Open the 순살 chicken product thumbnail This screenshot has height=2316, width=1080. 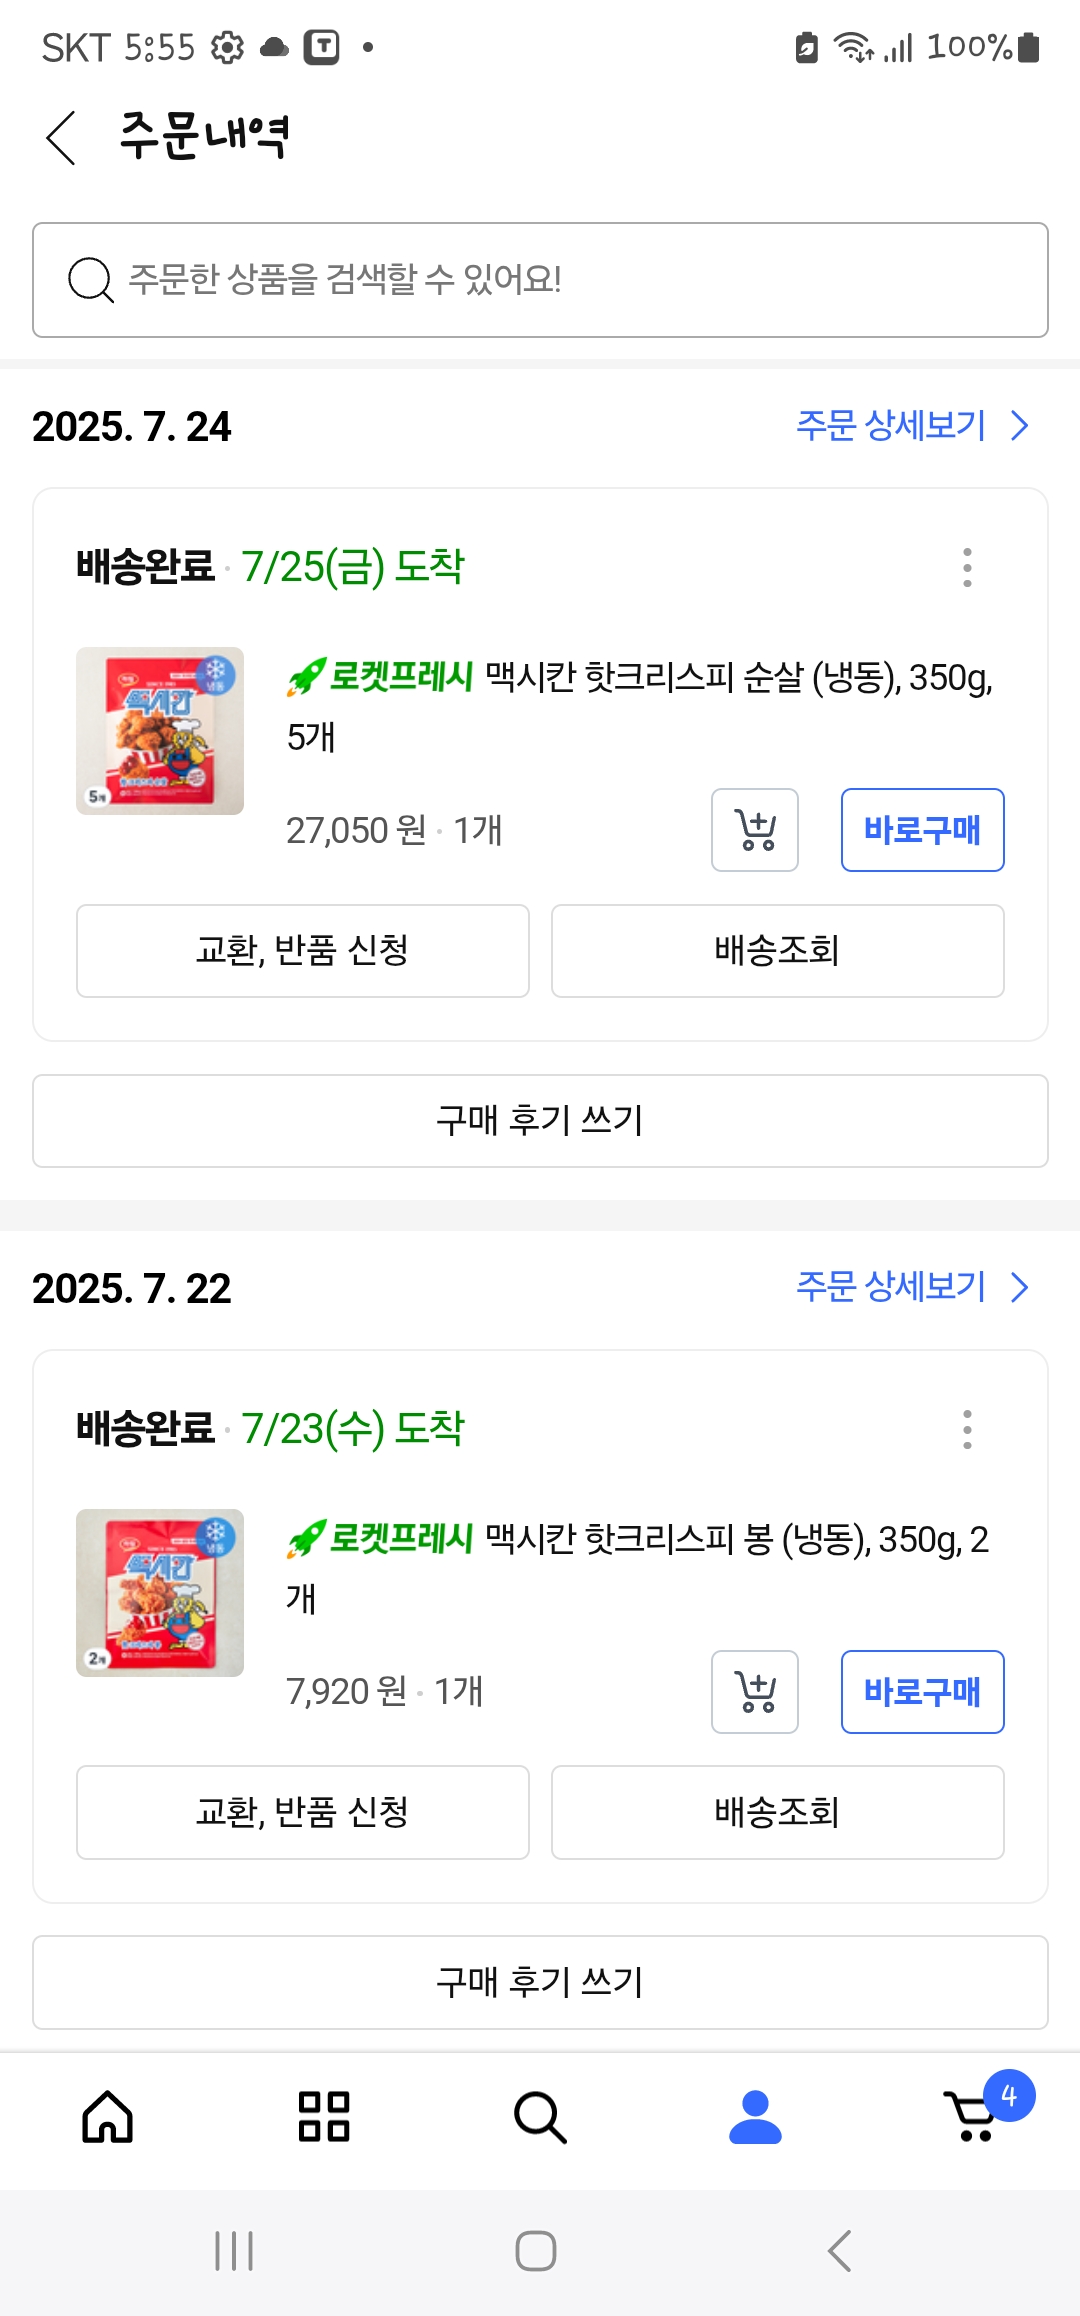click(160, 731)
